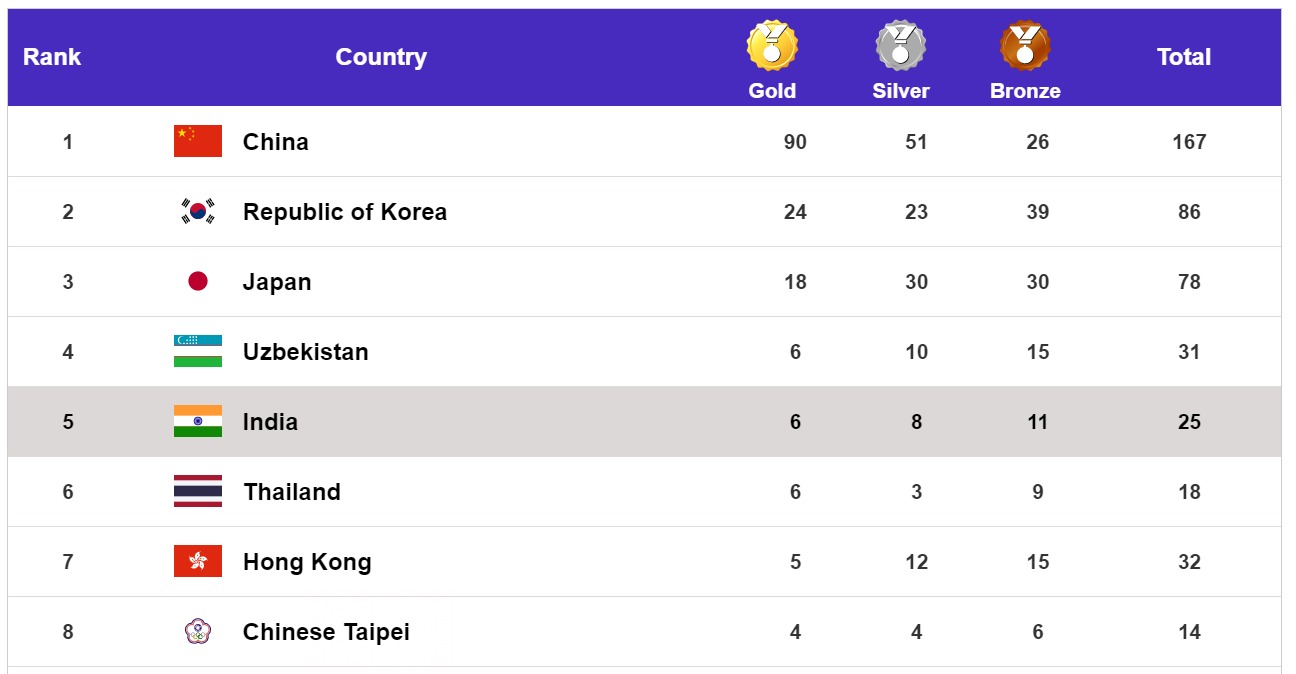Select the highlighted India country name
1296x674 pixels.
point(270,422)
